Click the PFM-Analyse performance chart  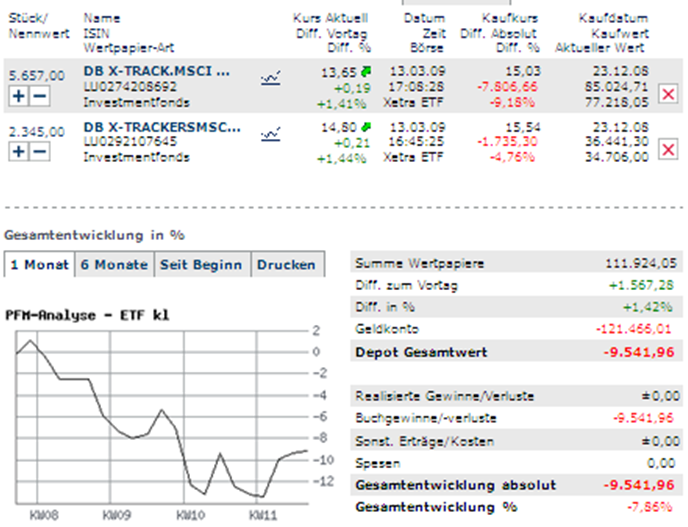pyautogui.click(x=160, y=420)
